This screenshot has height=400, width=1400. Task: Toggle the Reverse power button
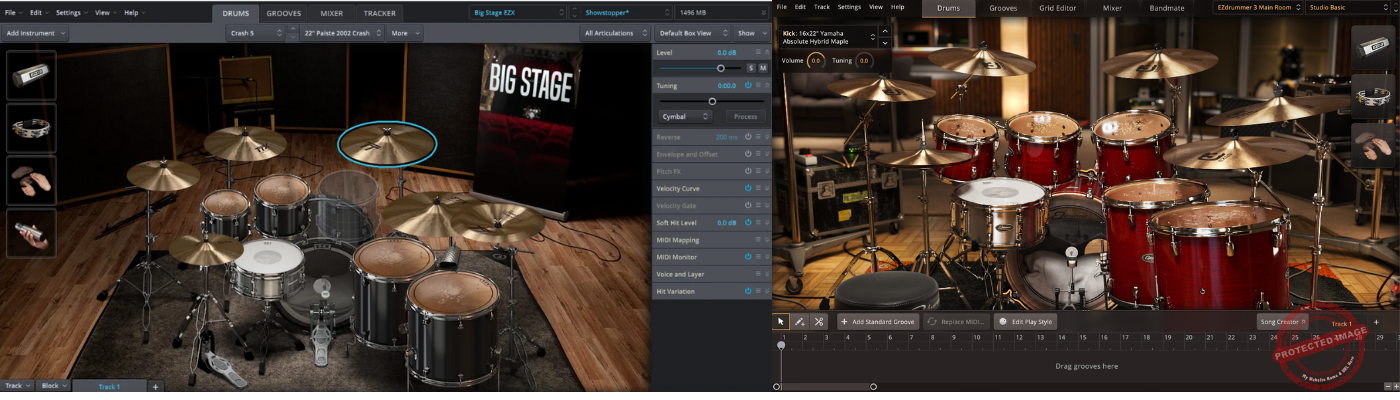coord(747,137)
